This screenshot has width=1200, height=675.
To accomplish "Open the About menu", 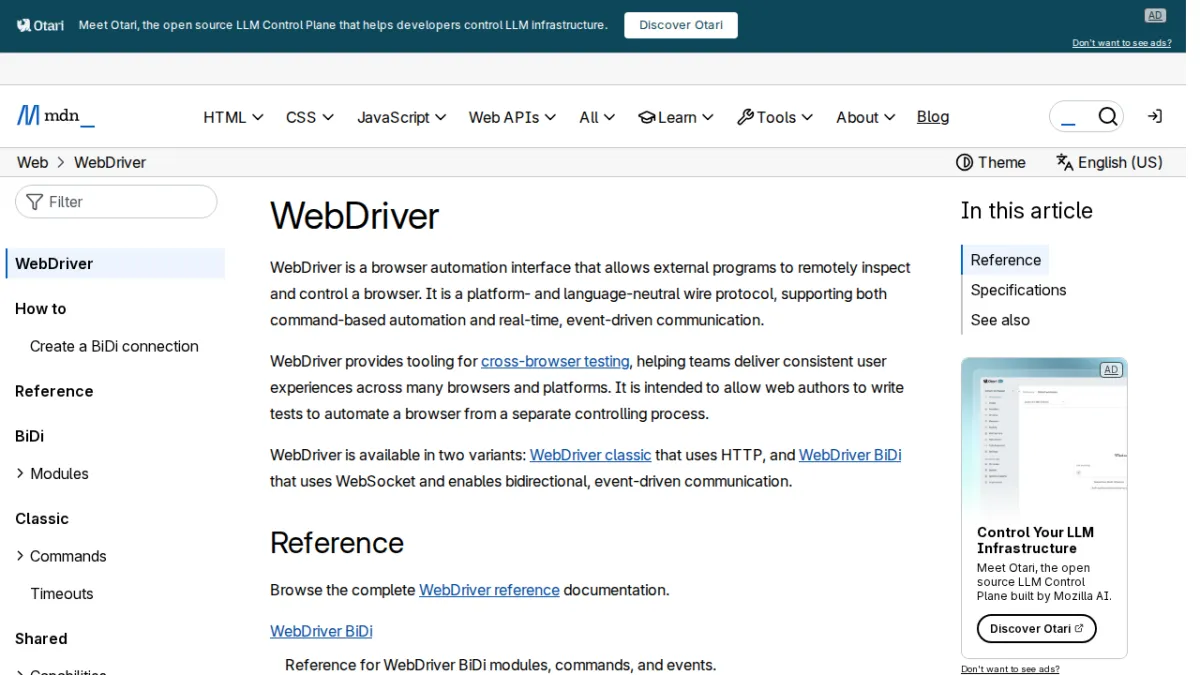I will pos(866,117).
